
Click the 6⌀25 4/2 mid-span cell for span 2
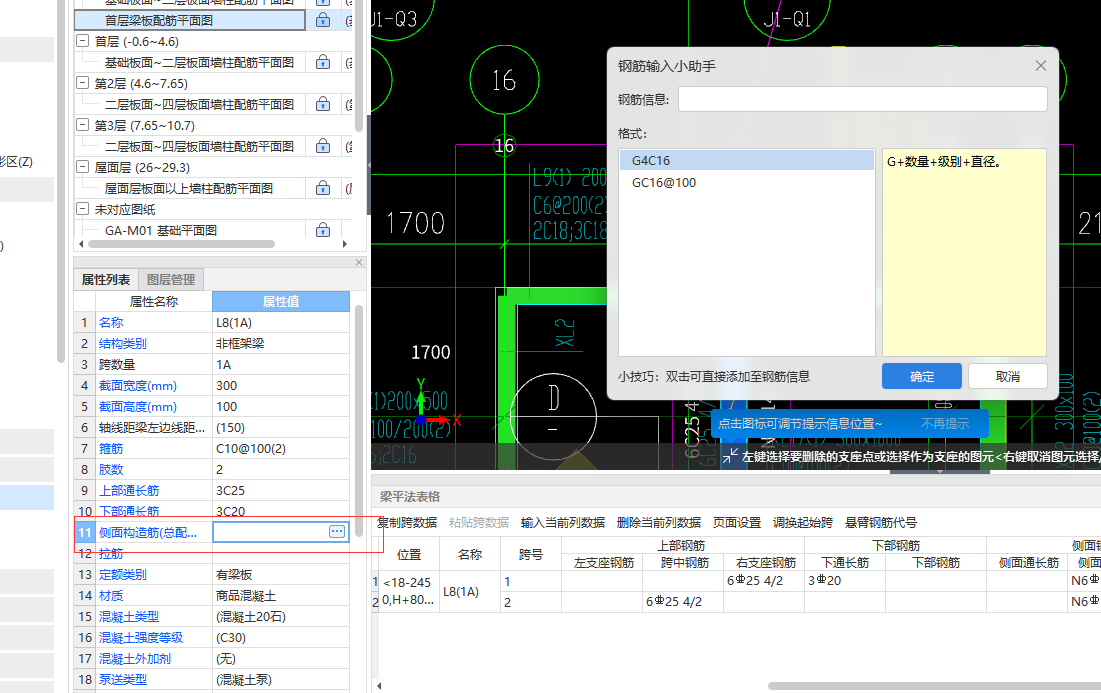pyautogui.click(x=683, y=602)
